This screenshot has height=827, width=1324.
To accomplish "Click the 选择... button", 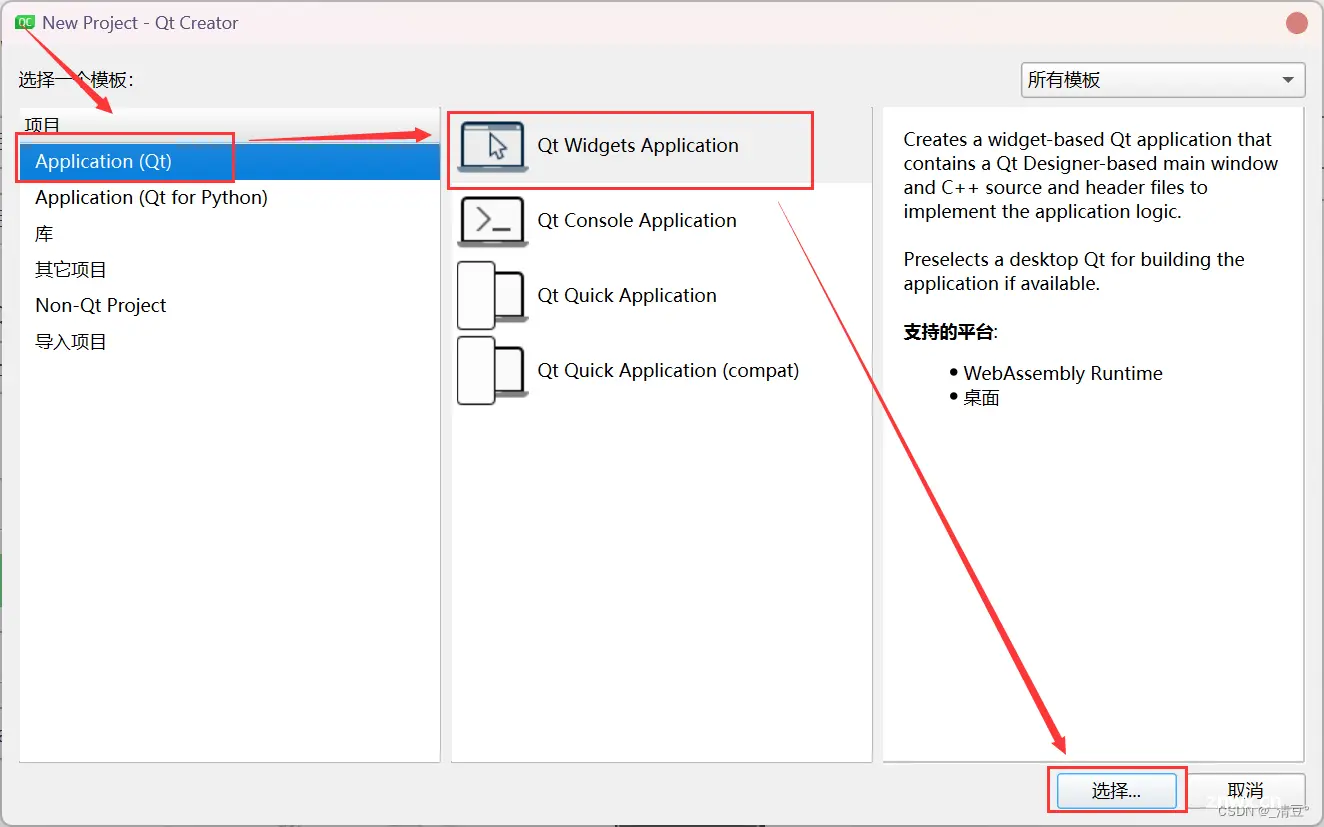I will [x=1117, y=791].
